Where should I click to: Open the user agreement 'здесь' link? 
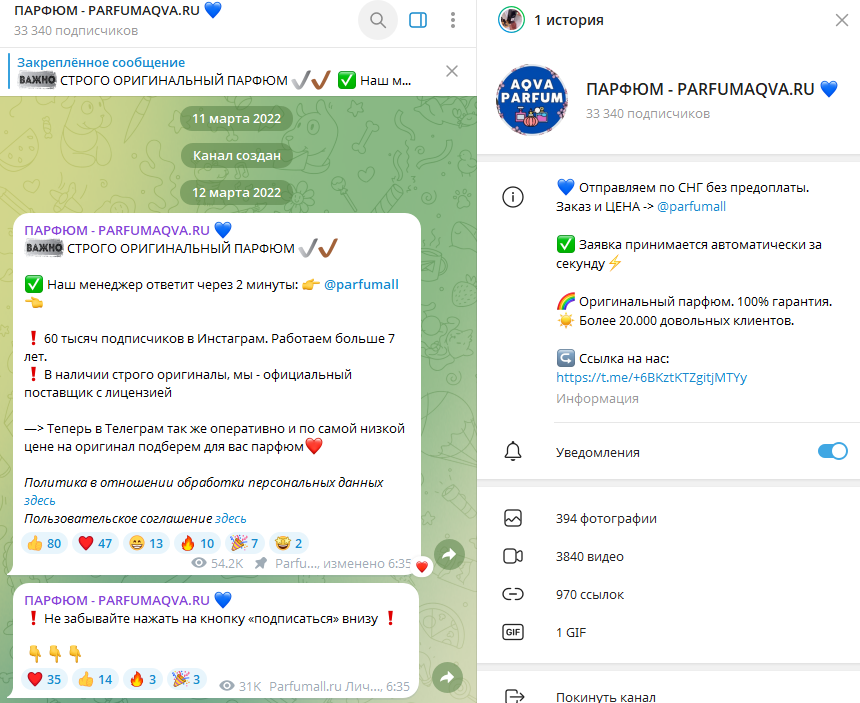click(x=230, y=519)
